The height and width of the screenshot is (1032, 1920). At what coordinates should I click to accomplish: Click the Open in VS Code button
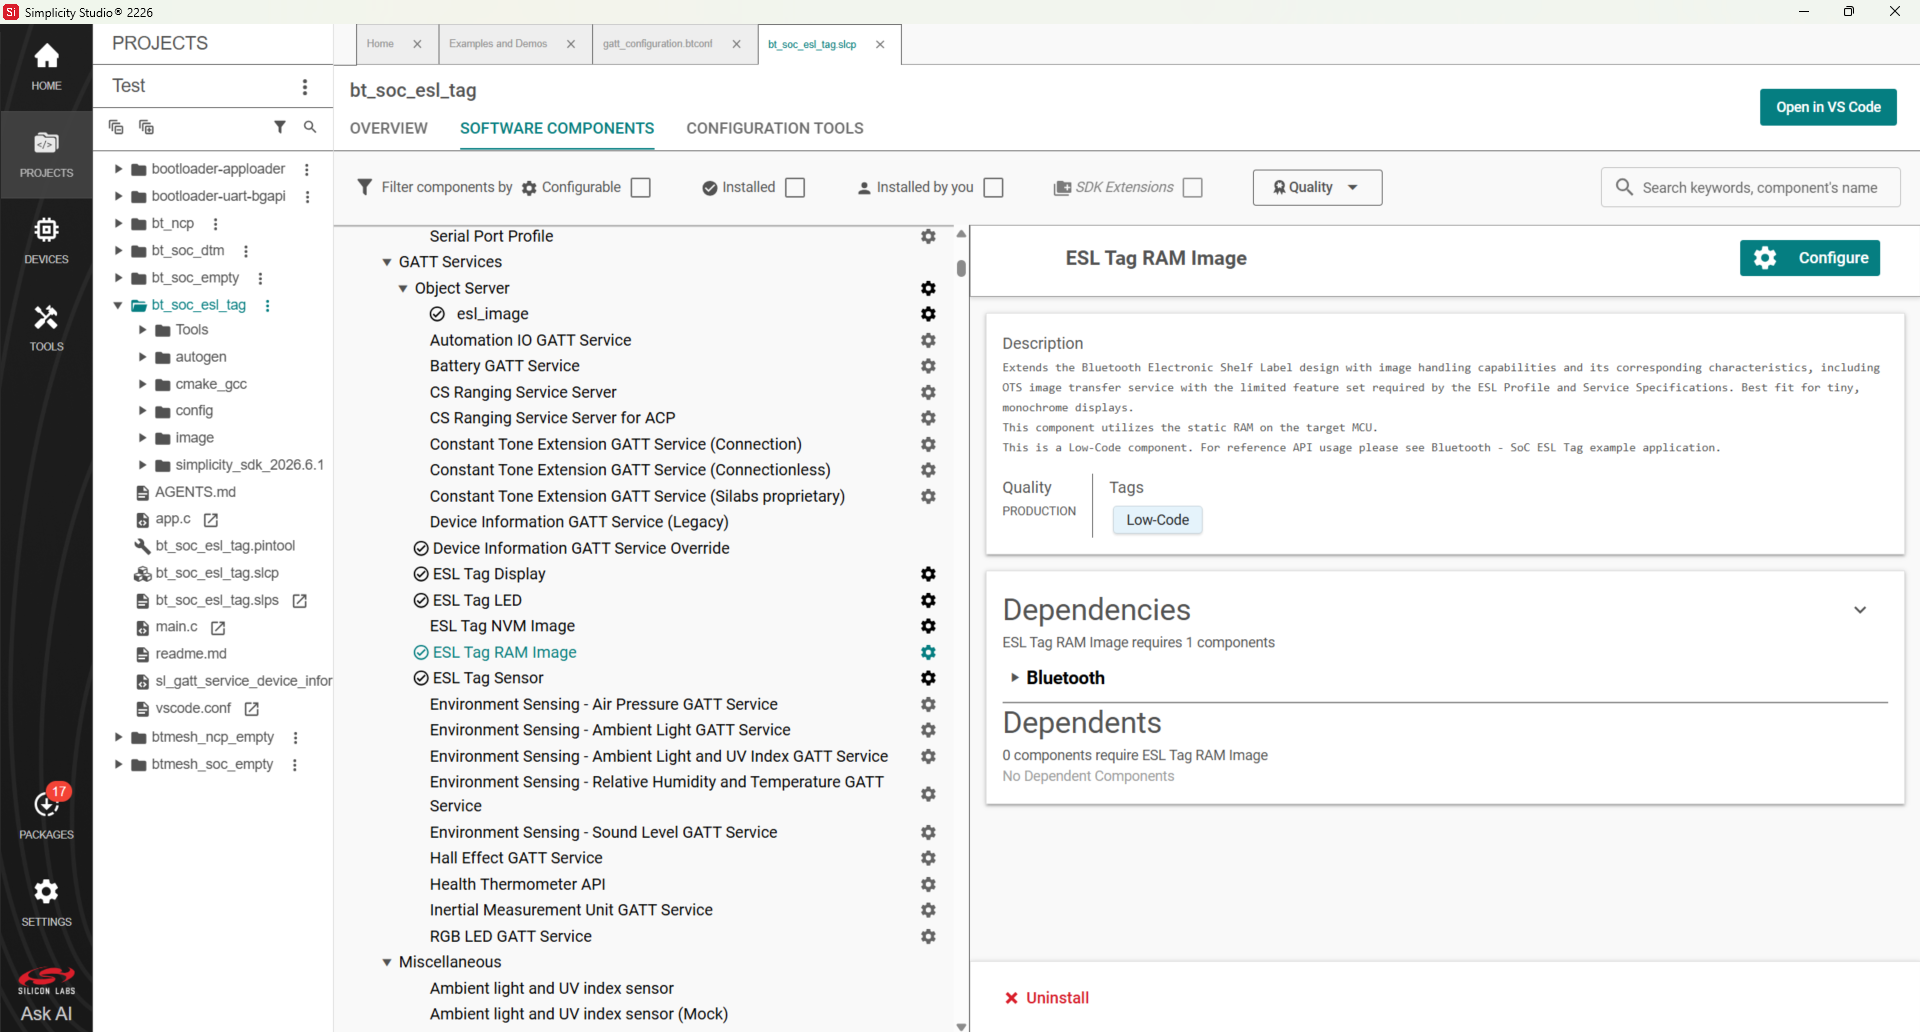pos(1828,107)
